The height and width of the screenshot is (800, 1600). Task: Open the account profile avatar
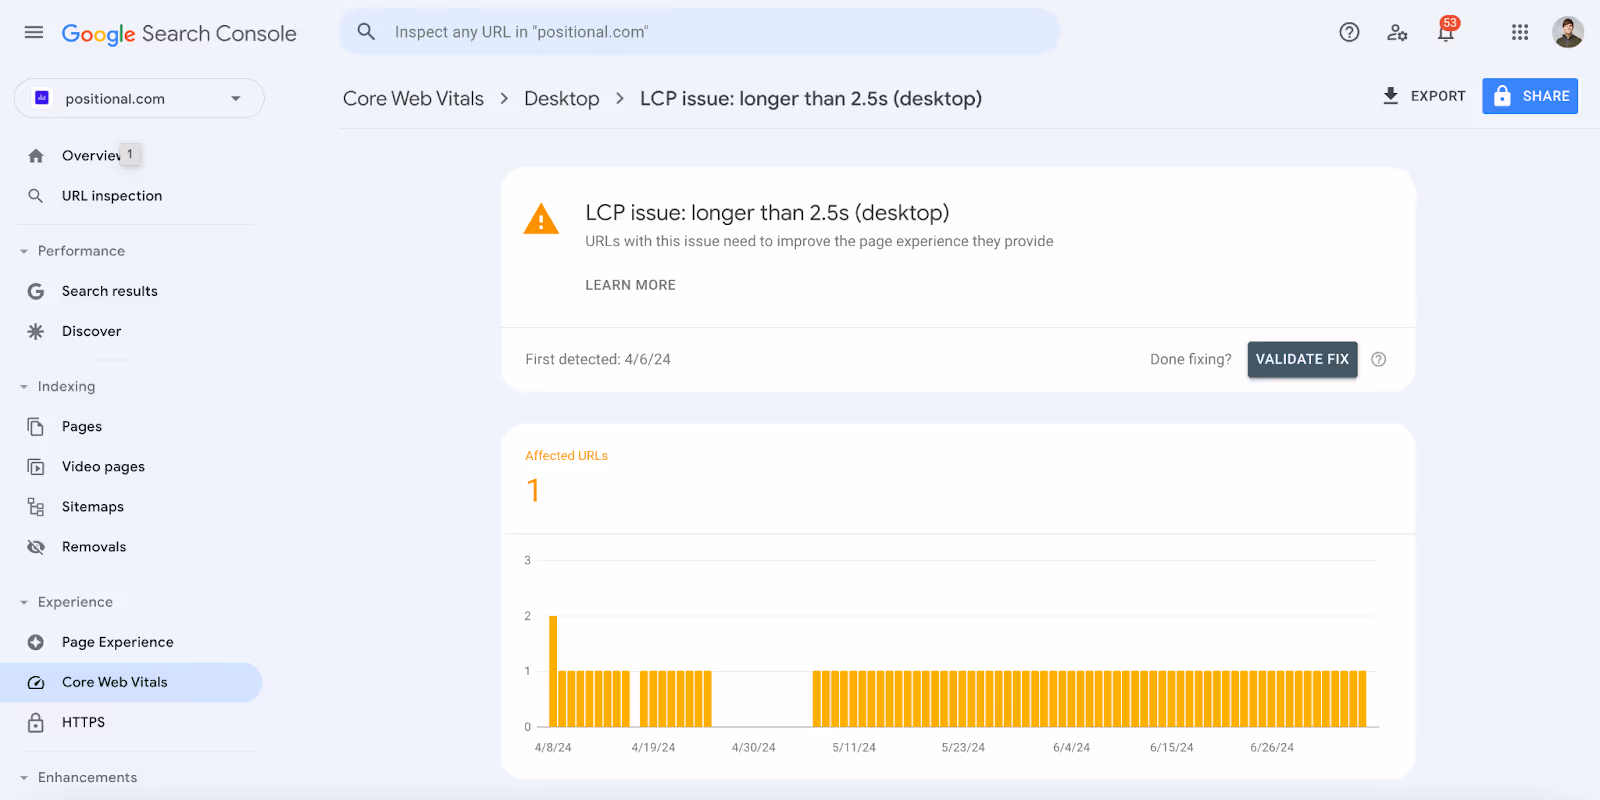(x=1568, y=32)
